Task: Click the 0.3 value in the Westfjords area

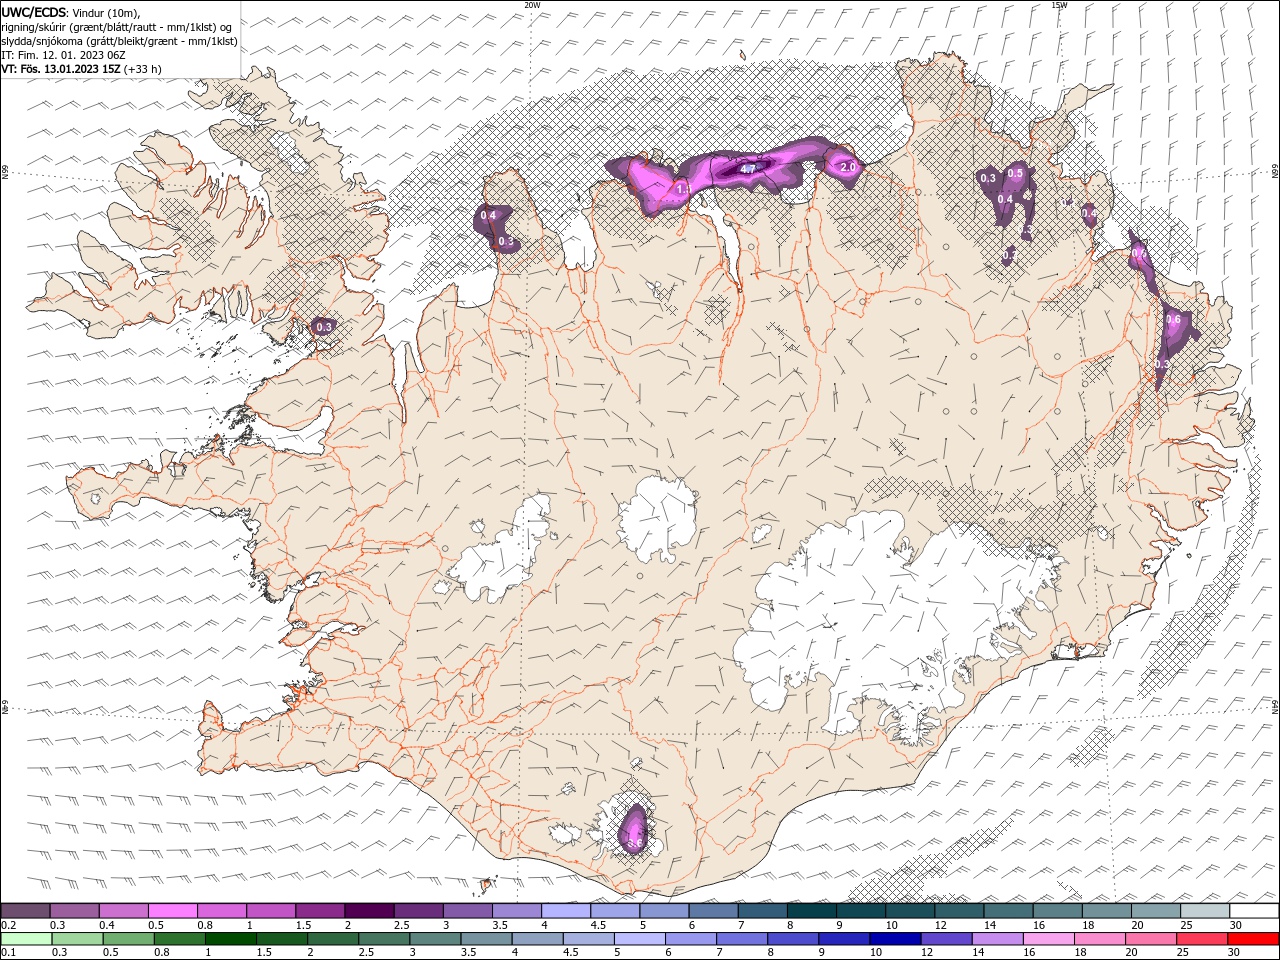Action: 324,327
